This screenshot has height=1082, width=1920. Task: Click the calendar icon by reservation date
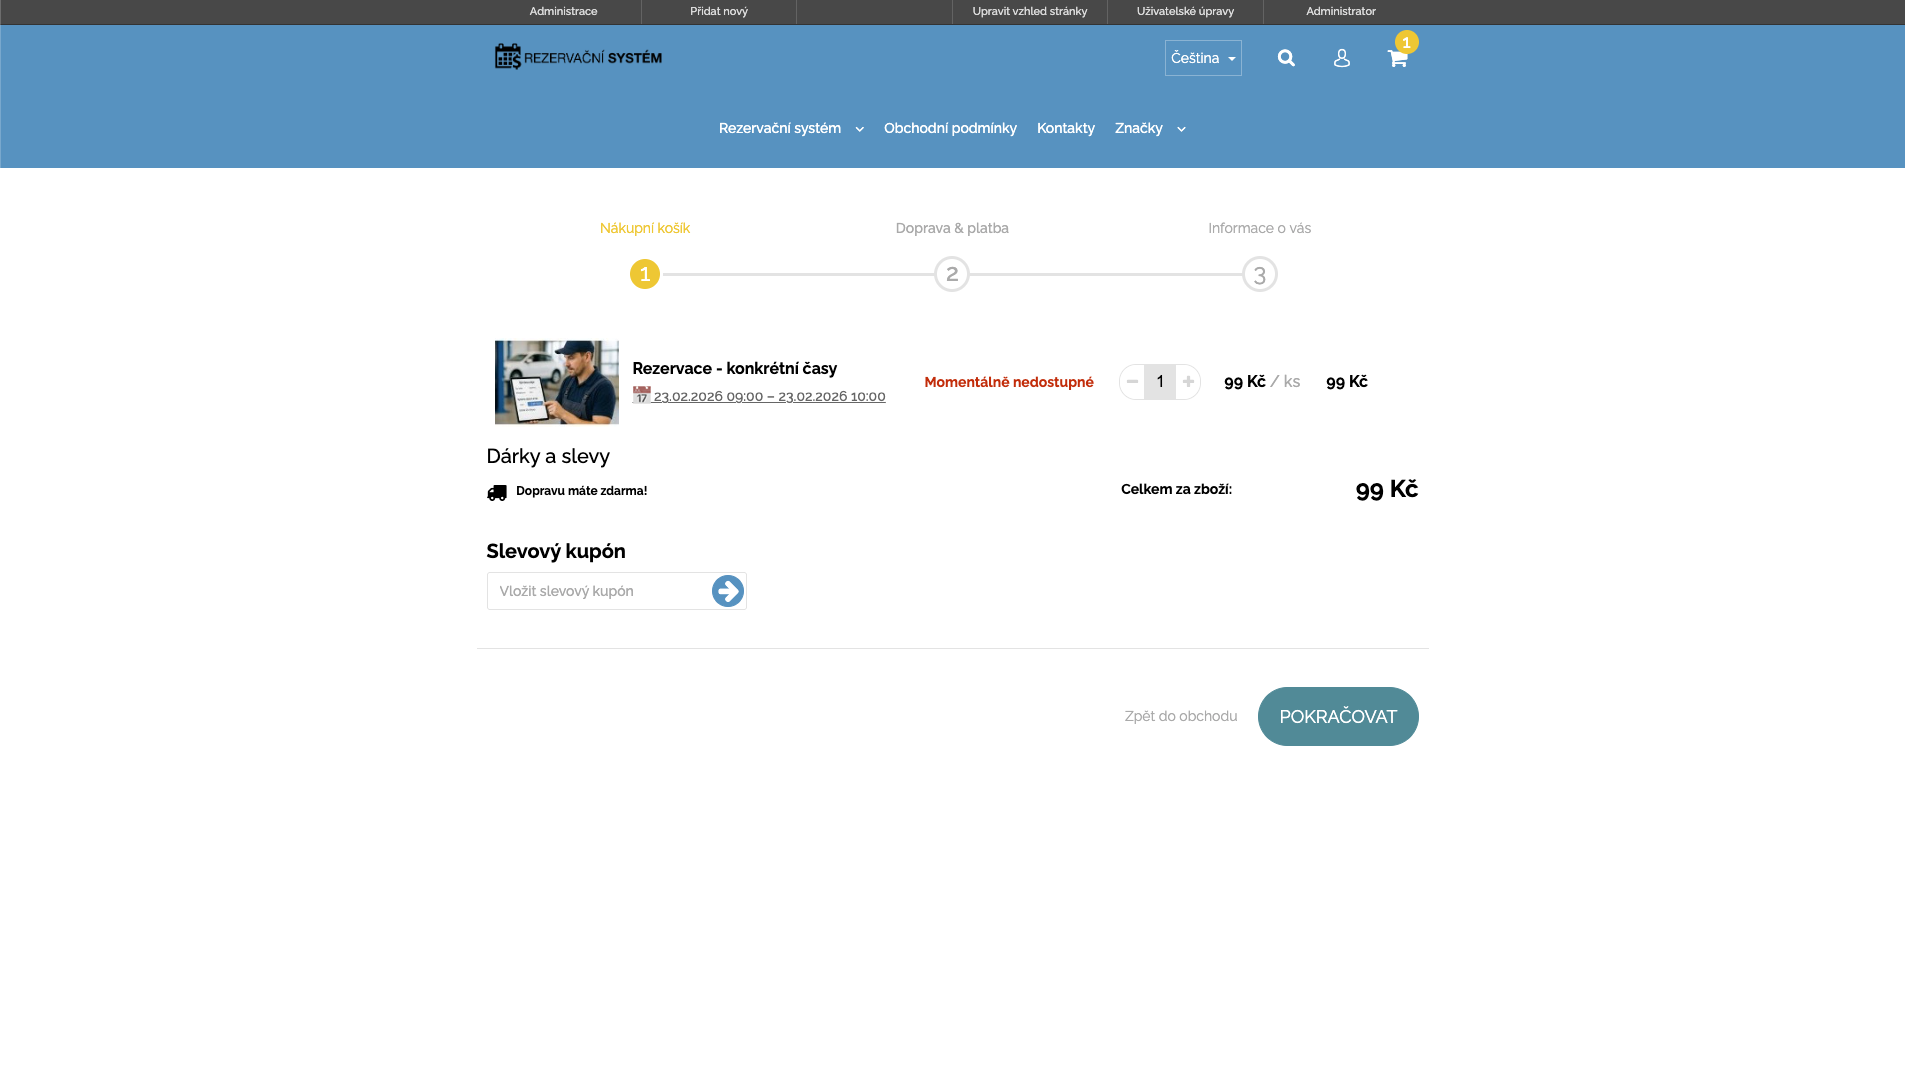[641, 395]
